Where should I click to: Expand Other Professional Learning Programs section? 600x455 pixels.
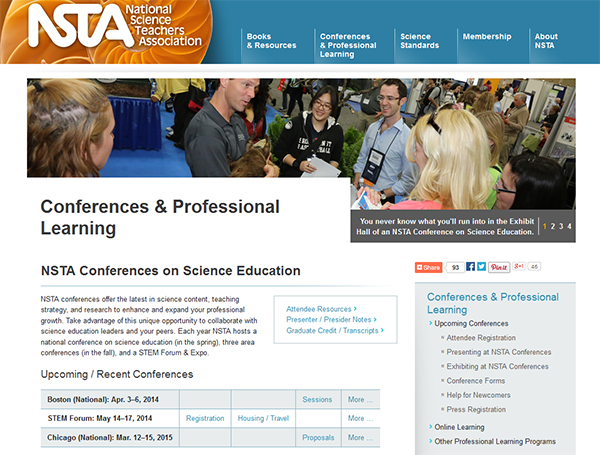pyautogui.click(x=494, y=441)
